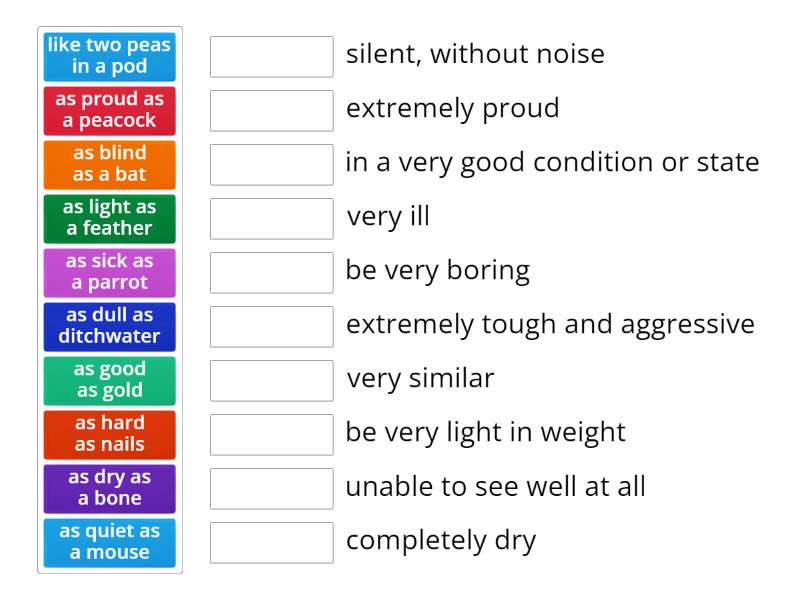The height and width of the screenshot is (600, 800).
Task: Select the 'like two peas in a pod' tile
Action: (x=110, y=57)
